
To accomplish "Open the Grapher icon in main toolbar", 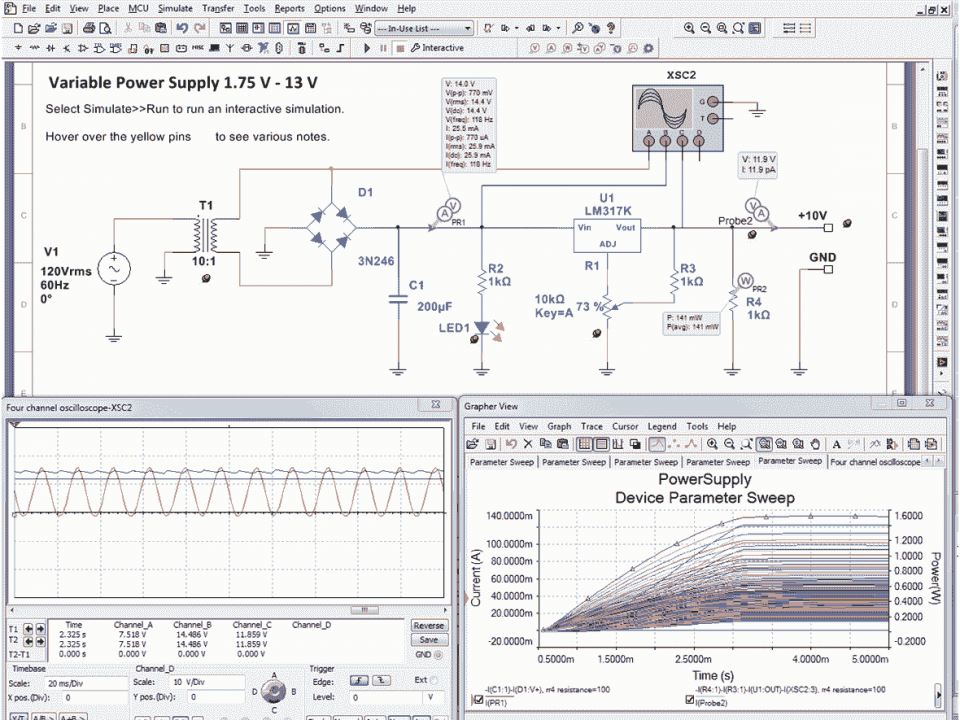I will click(x=293, y=28).
